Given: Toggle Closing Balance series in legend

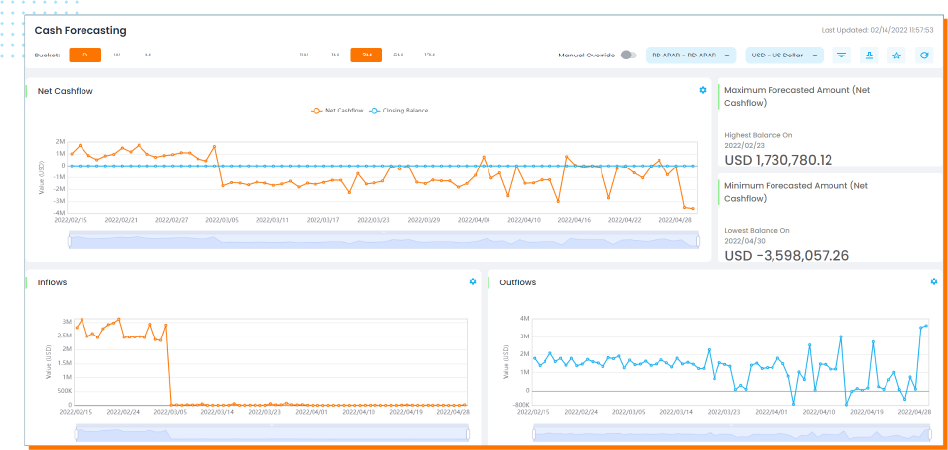Looking at the screenshot, I should point(399,111).
